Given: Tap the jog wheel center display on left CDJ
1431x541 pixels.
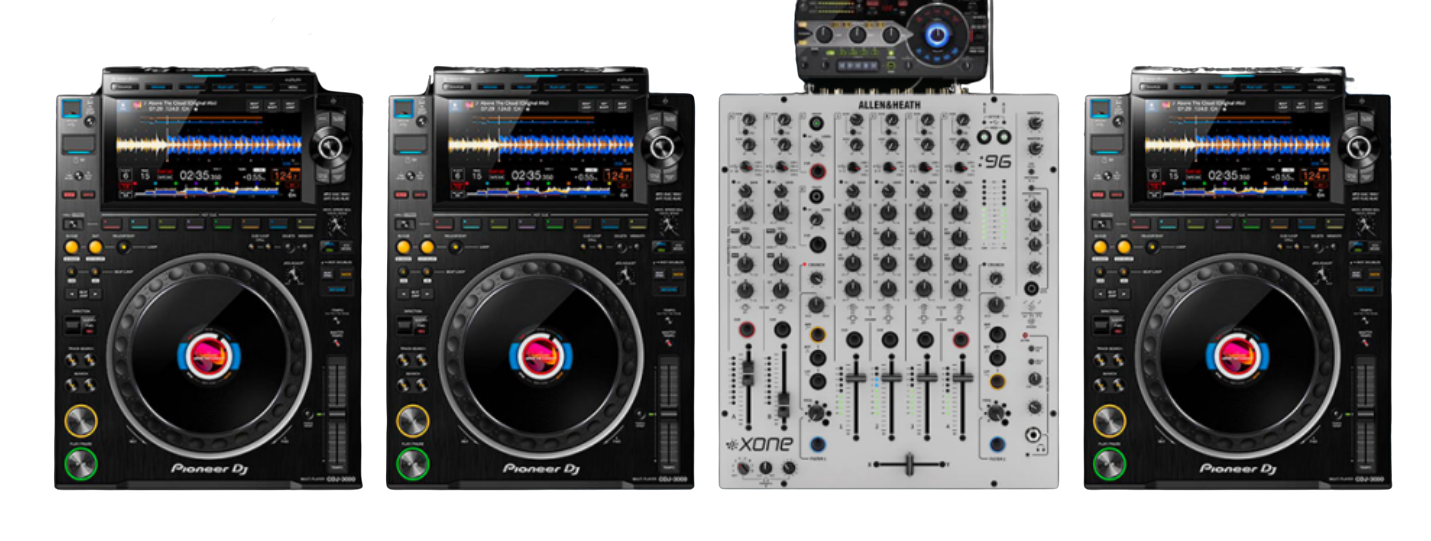Looking at the screenshot, I should coord(209,357).
